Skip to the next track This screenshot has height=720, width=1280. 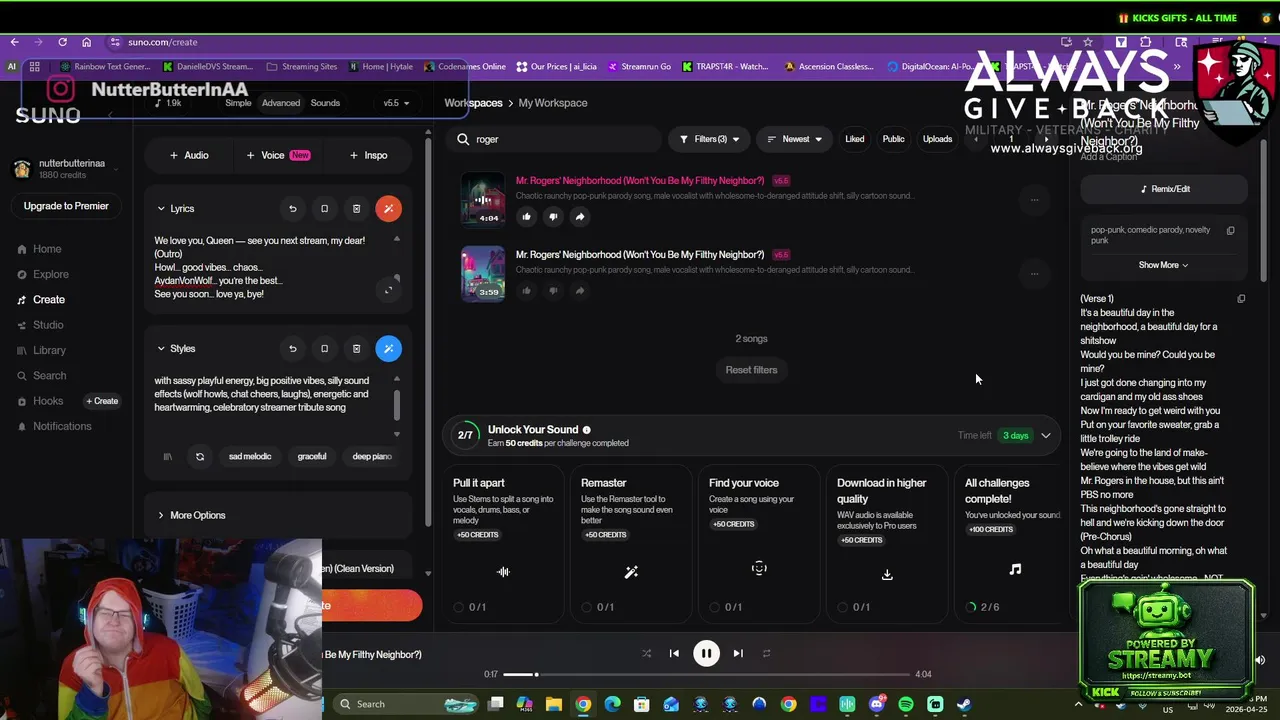738,653
